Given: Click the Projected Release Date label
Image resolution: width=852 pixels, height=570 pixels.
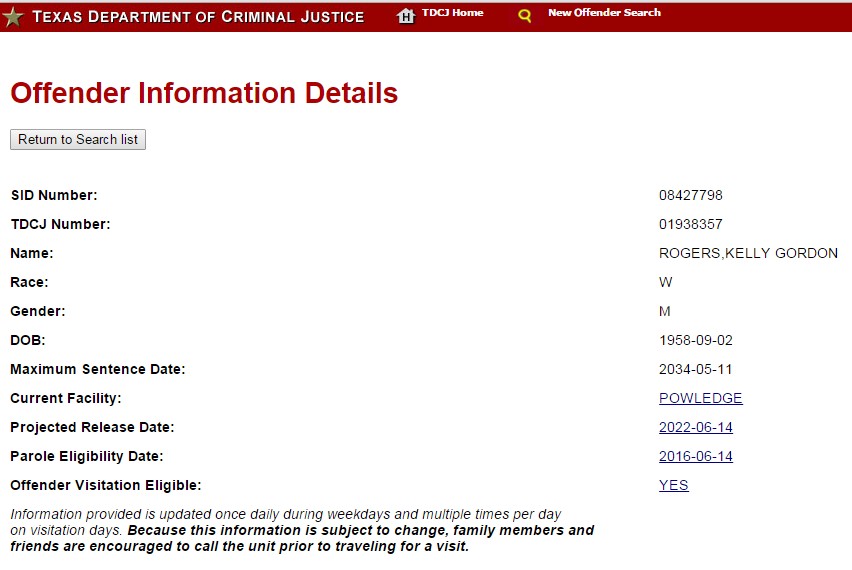Looking at the screenshot, I should tap(92, 428).
